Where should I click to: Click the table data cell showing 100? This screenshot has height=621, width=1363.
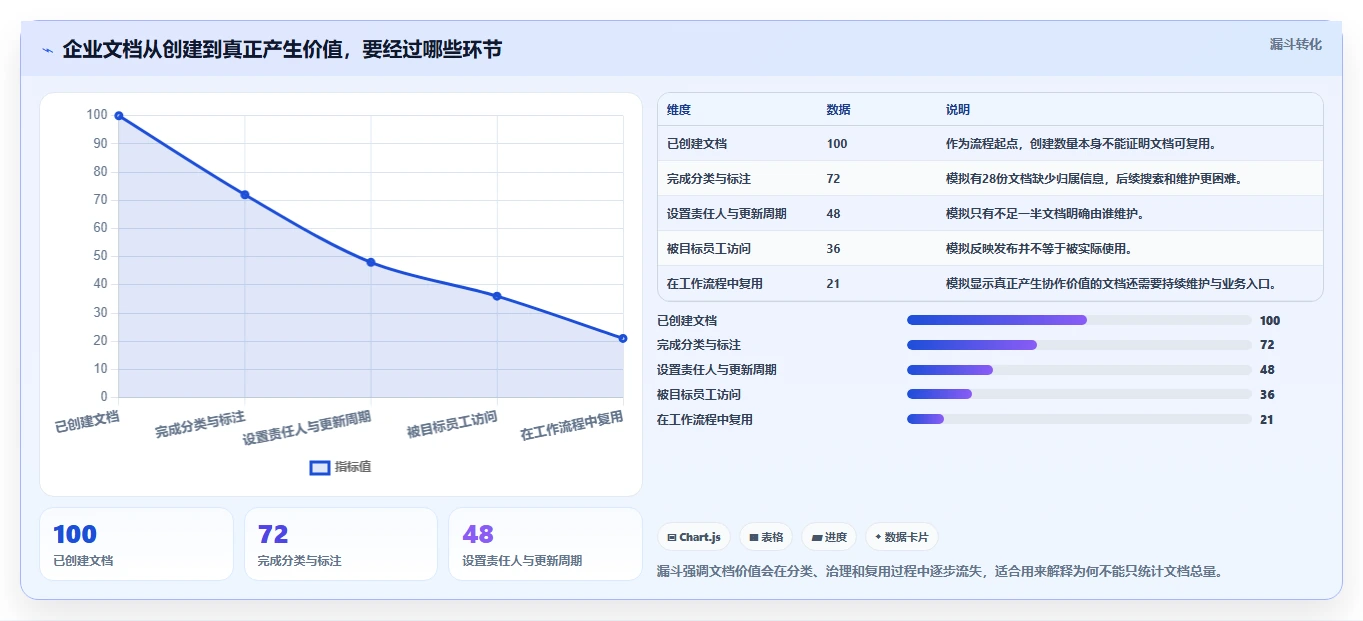[837, 144]
